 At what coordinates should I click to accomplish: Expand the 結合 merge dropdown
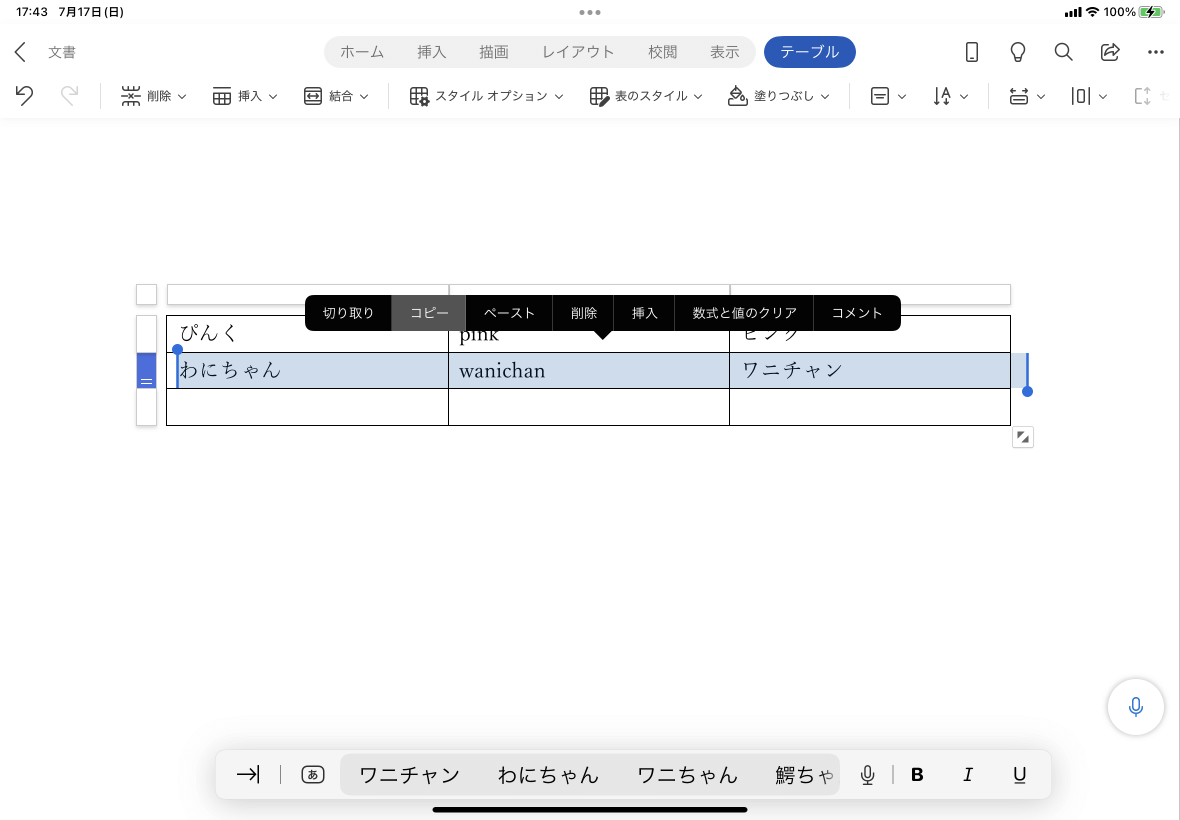pos(336,96)
